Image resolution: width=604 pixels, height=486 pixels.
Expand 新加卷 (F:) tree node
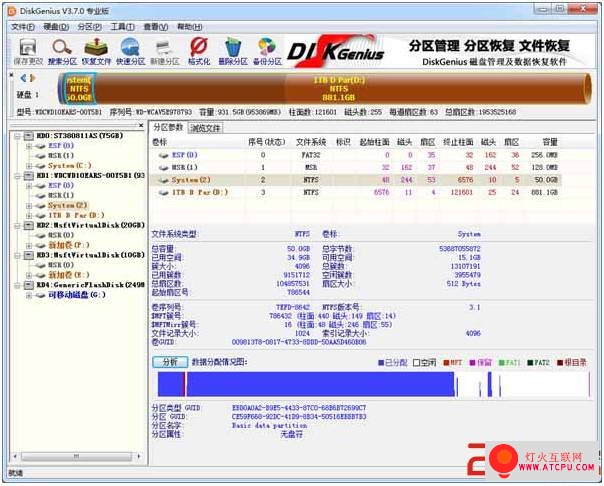[x=29, y=245]
